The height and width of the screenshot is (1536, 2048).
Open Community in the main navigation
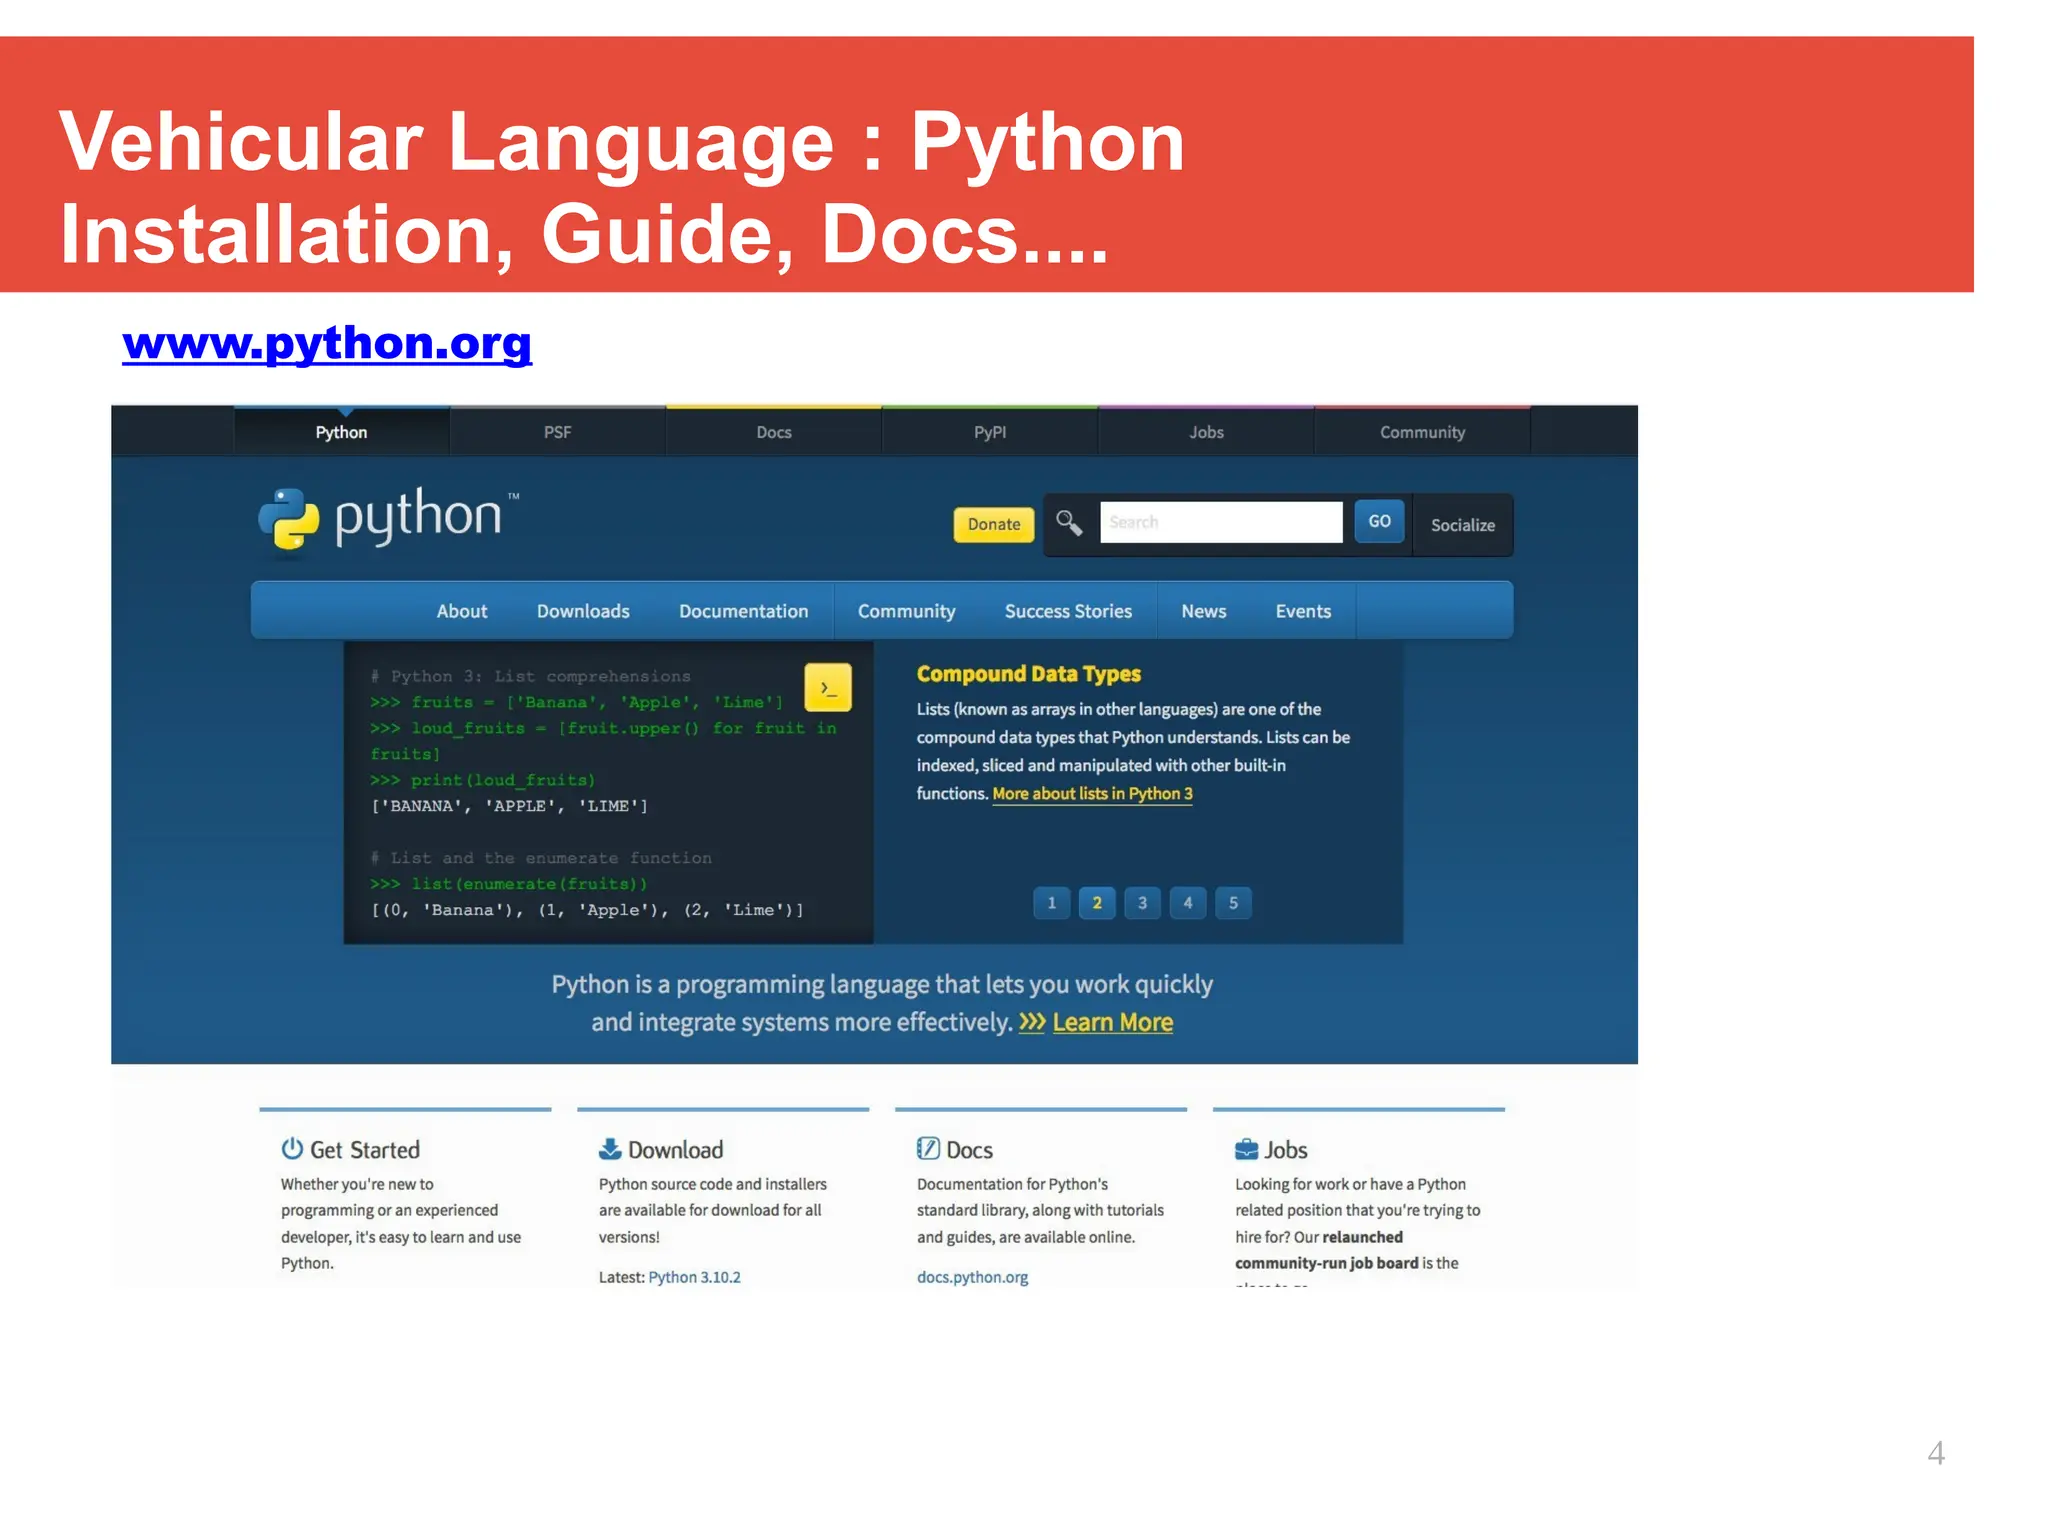pyautogui.click(x=907, y=611)
